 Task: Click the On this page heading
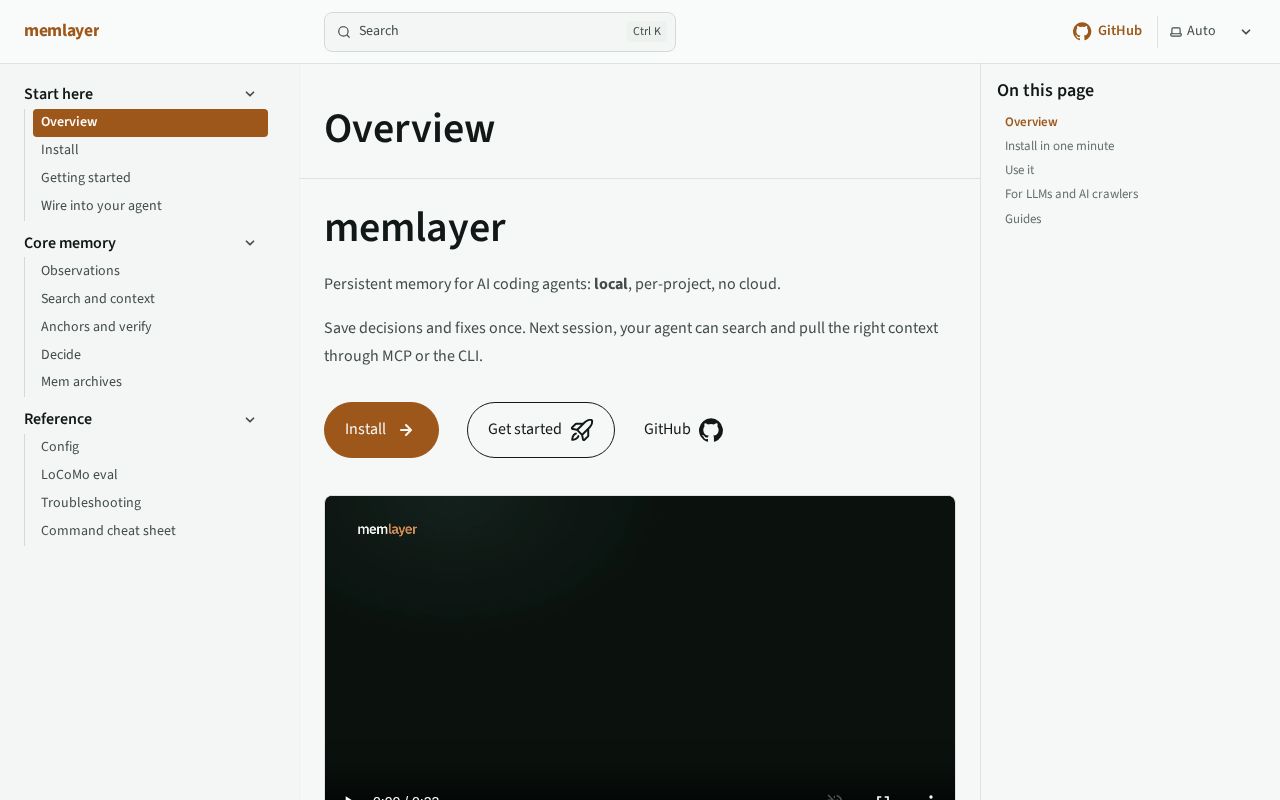1045,90
